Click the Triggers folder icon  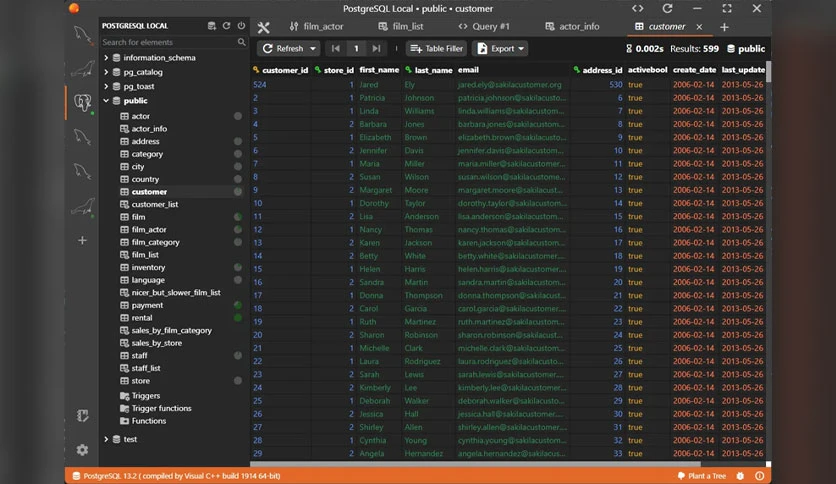pos(124,396)
